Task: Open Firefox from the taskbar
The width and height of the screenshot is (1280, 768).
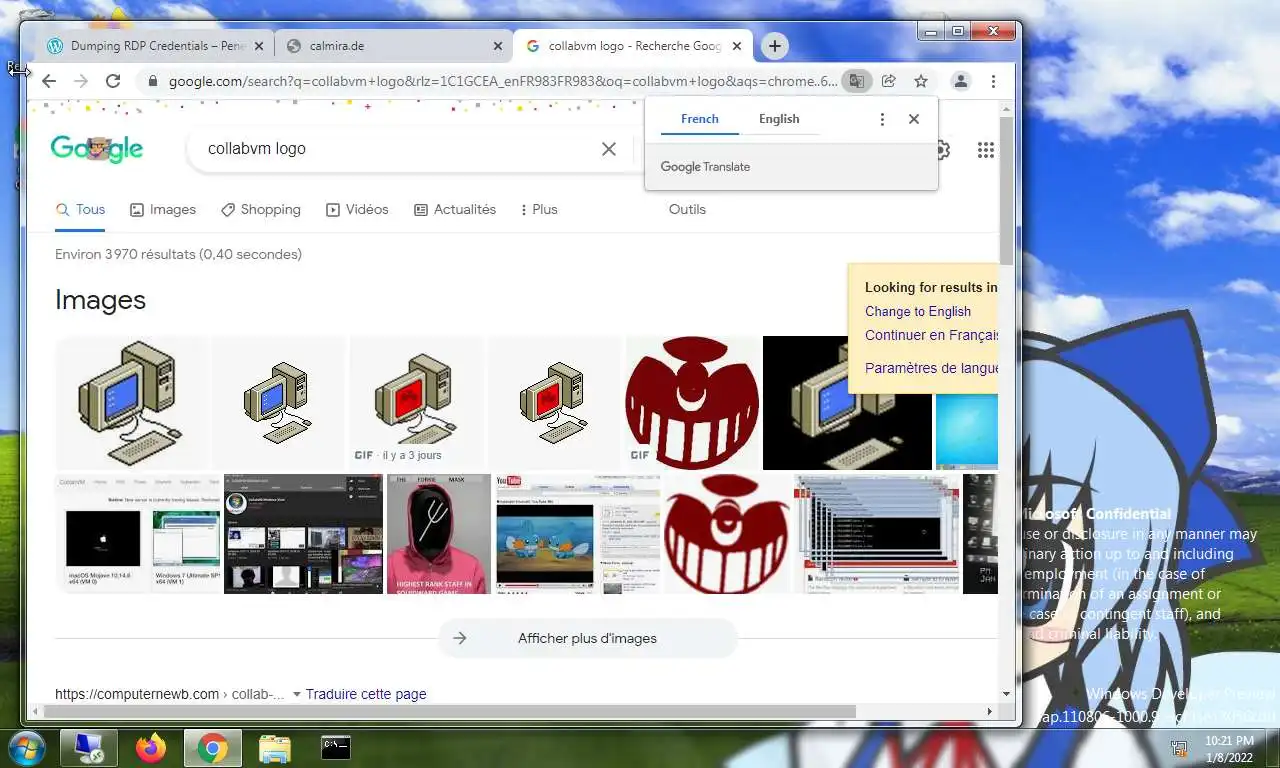Action: click(x=151, y=748)
